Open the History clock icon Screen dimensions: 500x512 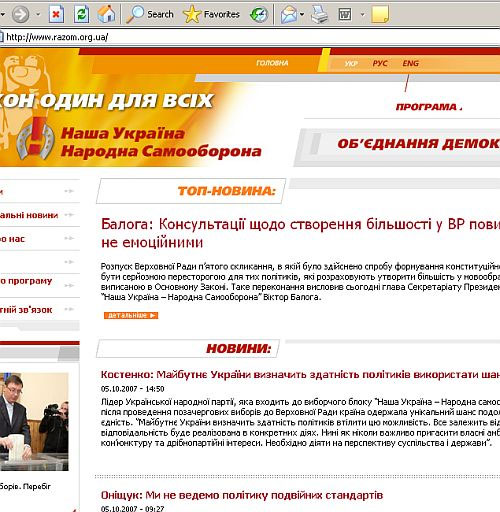259,14
